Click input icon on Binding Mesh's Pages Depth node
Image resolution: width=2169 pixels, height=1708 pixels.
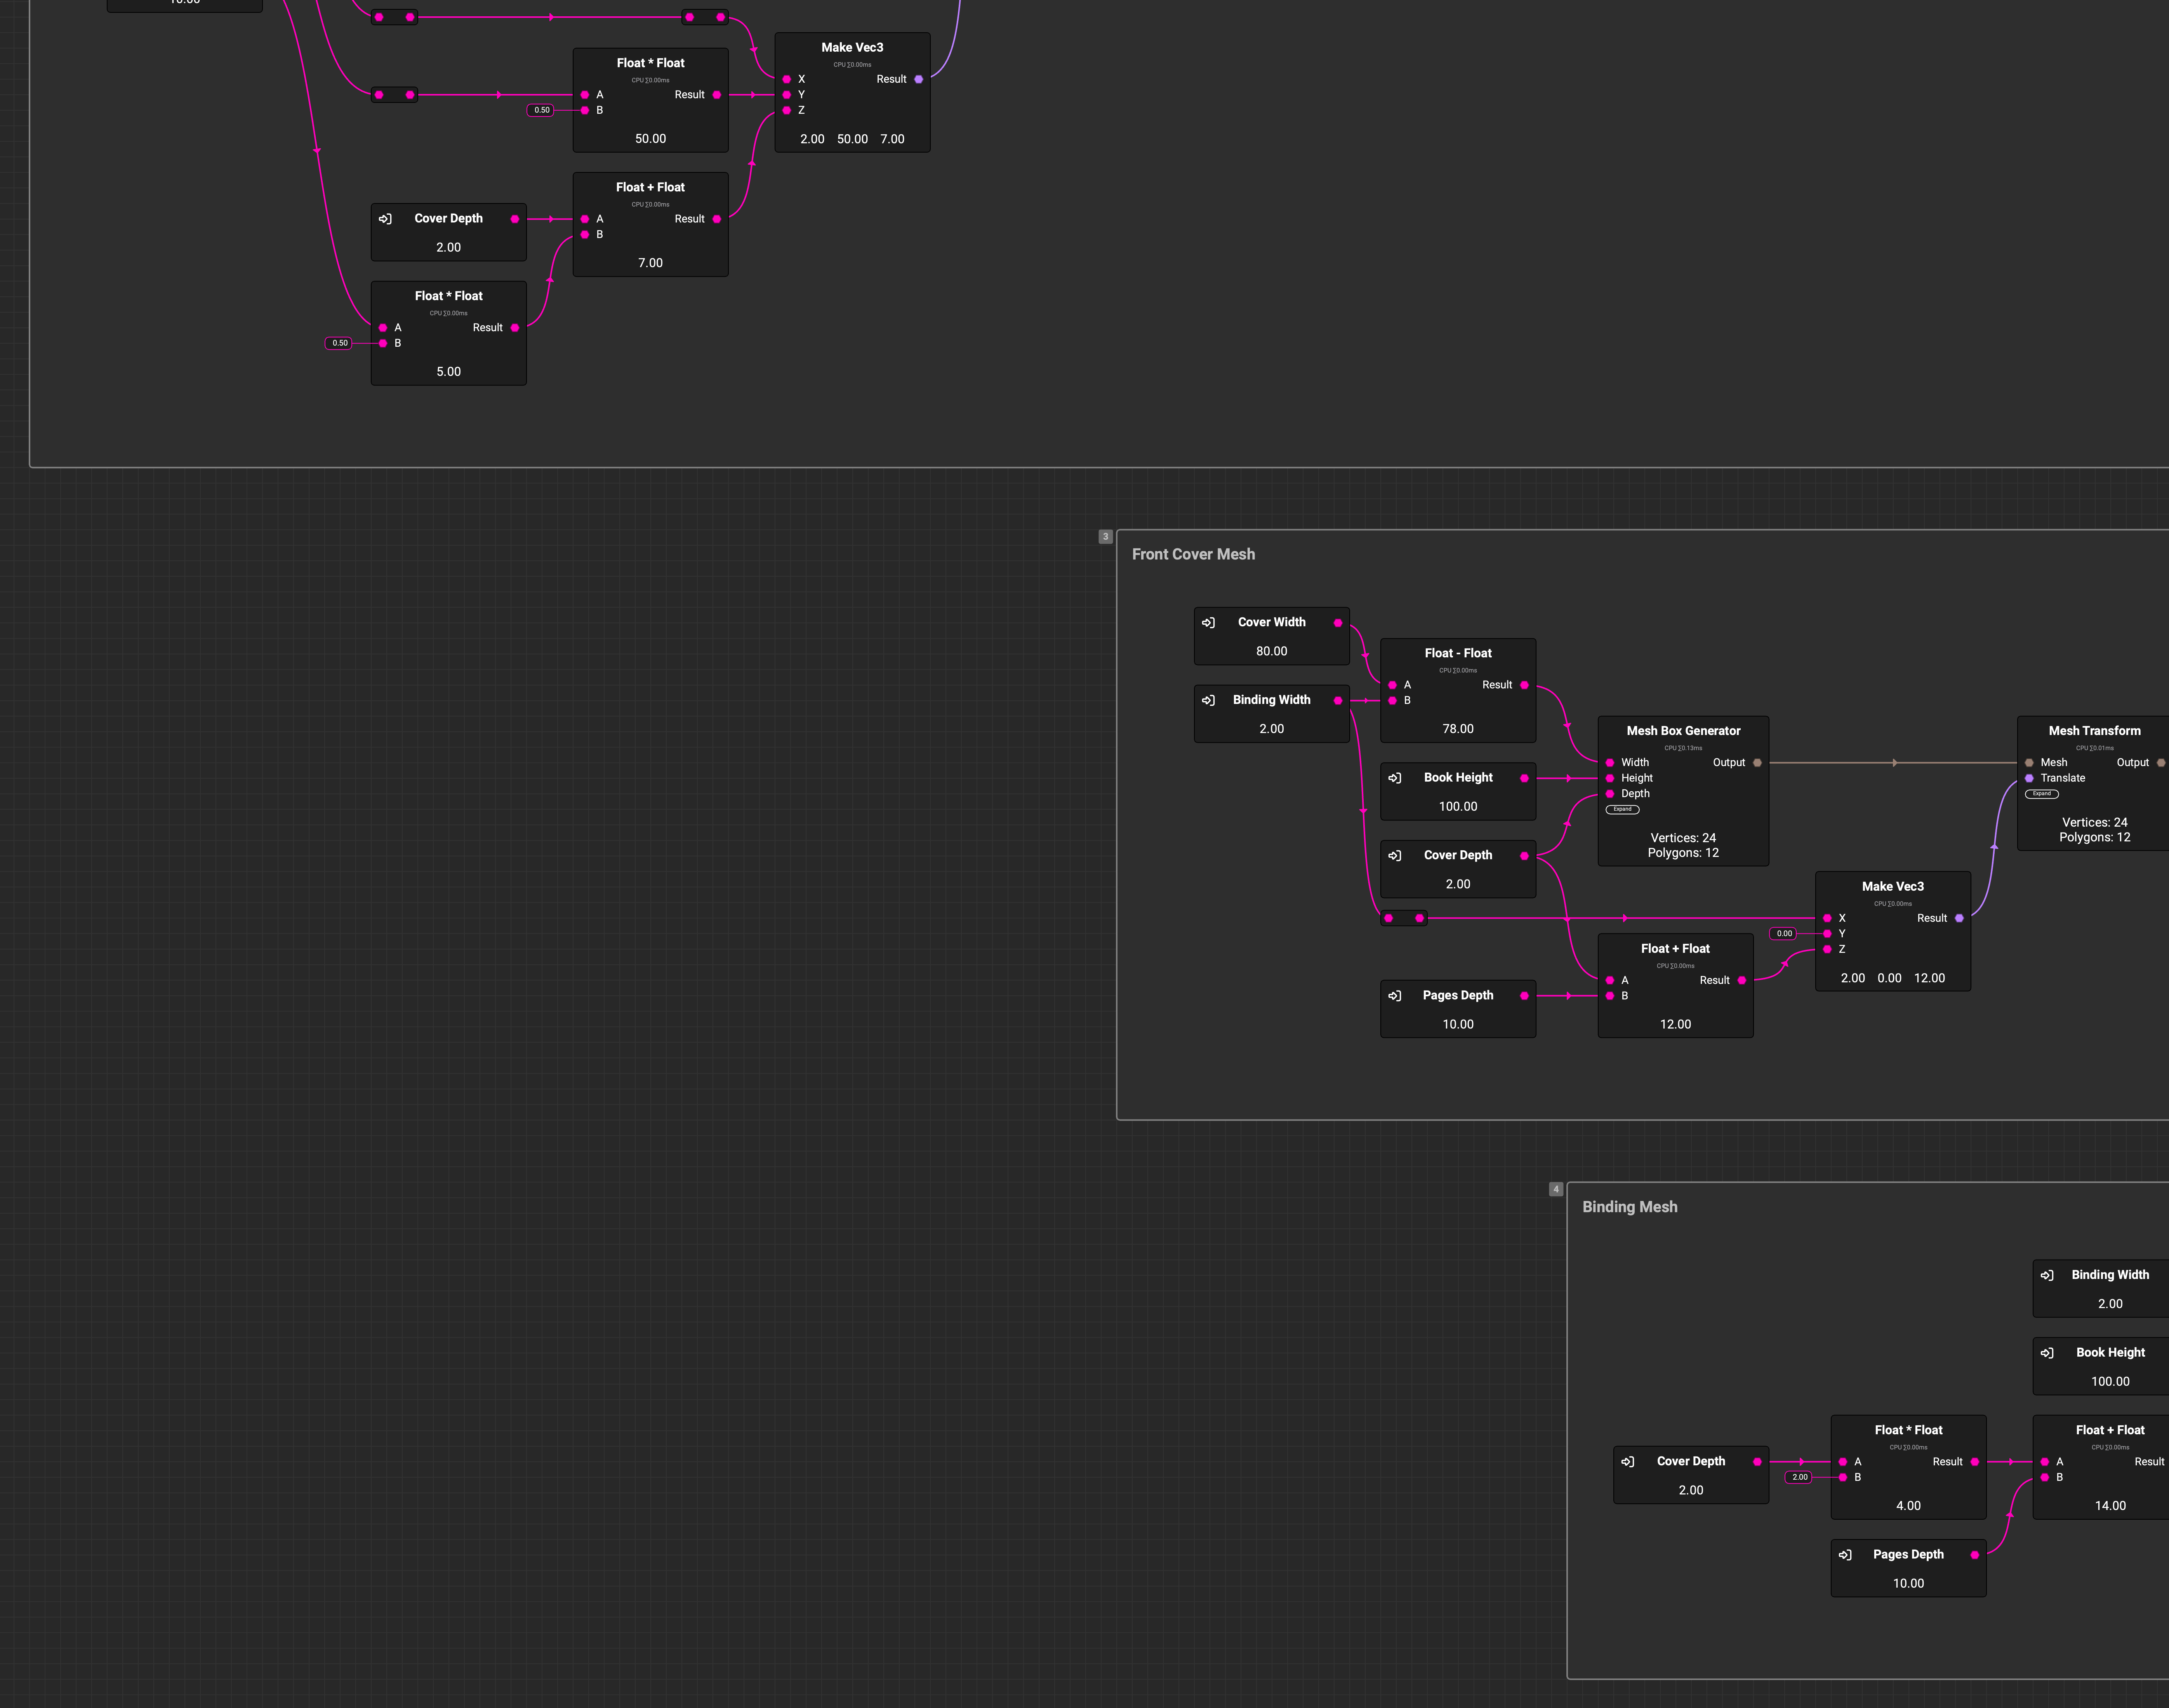pyautogui.click(x=1845, y=1555)
